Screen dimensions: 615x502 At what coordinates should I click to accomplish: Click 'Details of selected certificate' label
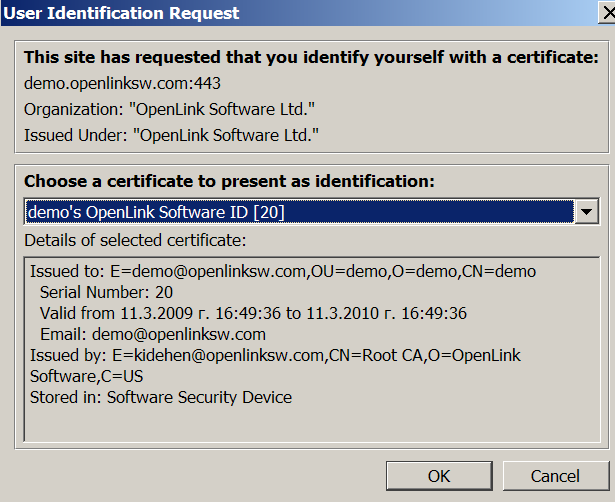click(x=134, y=240)
